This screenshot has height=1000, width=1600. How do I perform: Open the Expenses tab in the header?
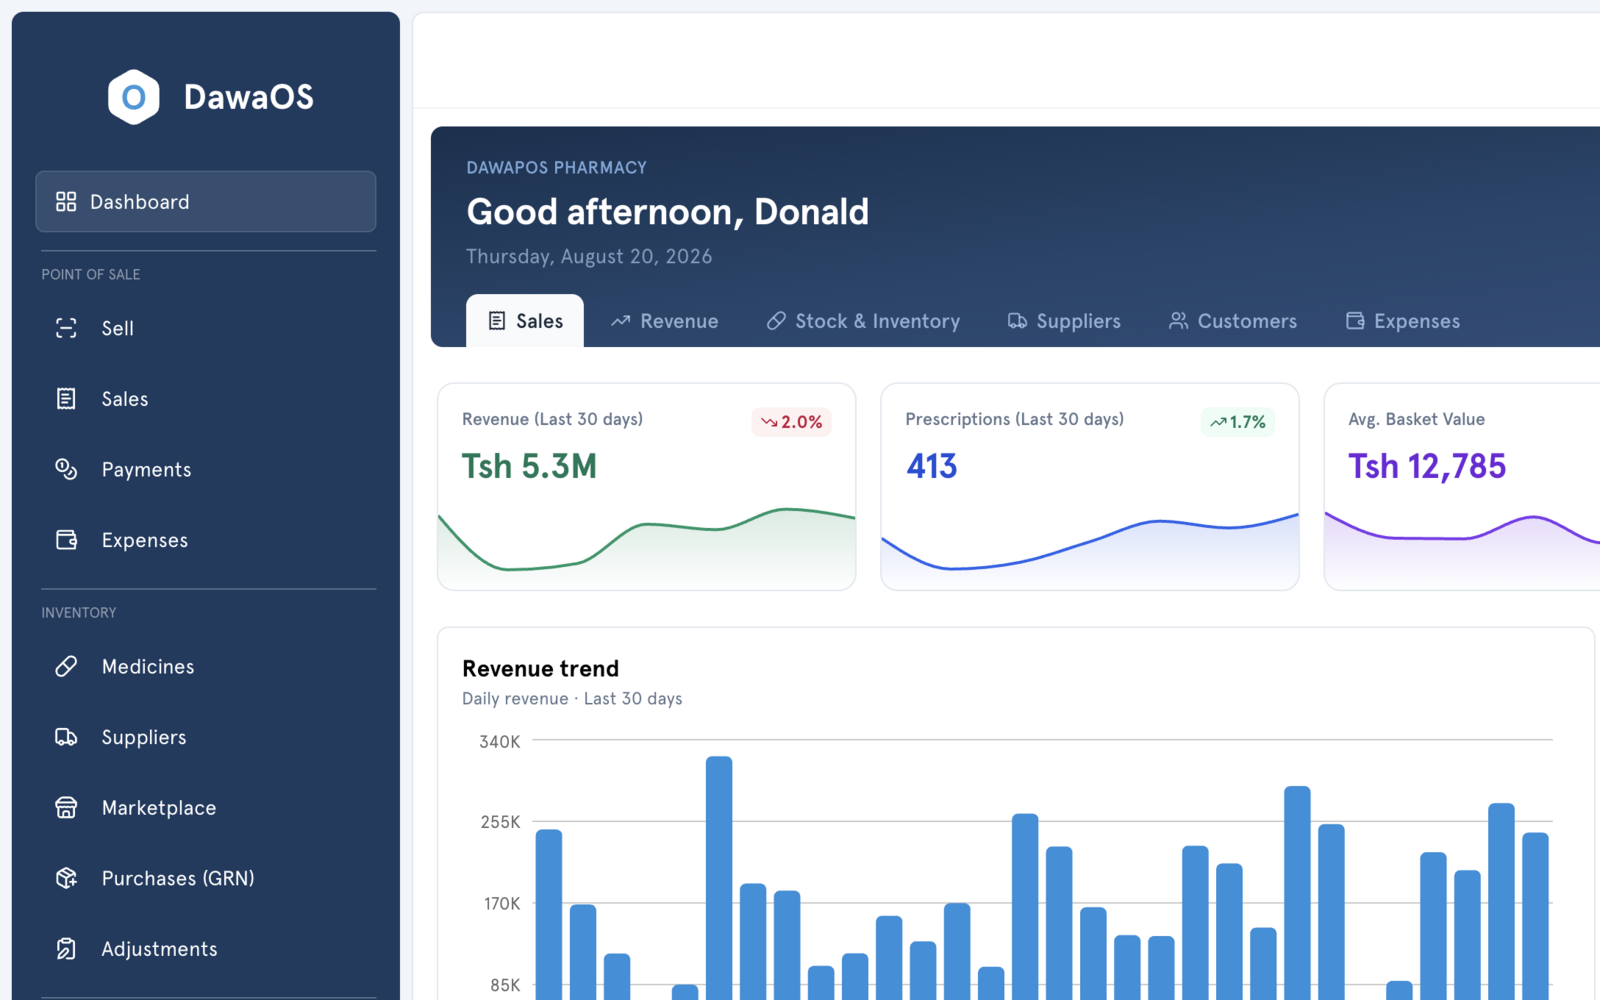pyautogui.click(x=1403, y=321)
